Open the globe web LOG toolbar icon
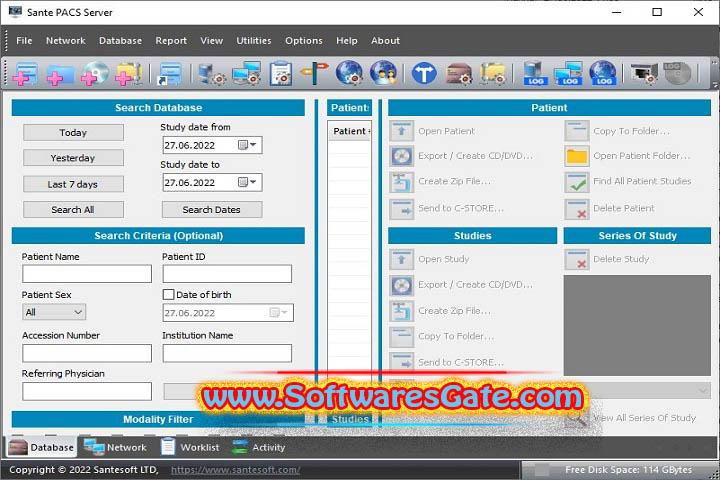The height and width of the screenshot is (480, 720). click(x=602, y=73)
